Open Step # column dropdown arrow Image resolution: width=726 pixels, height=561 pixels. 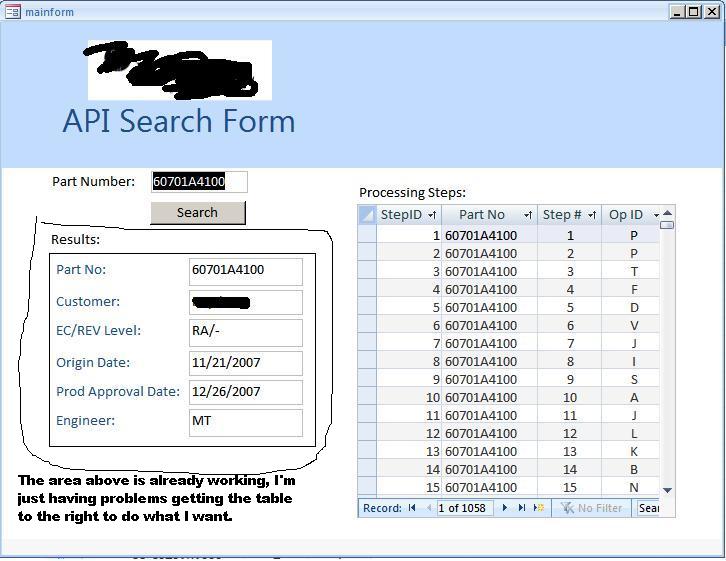592,215
